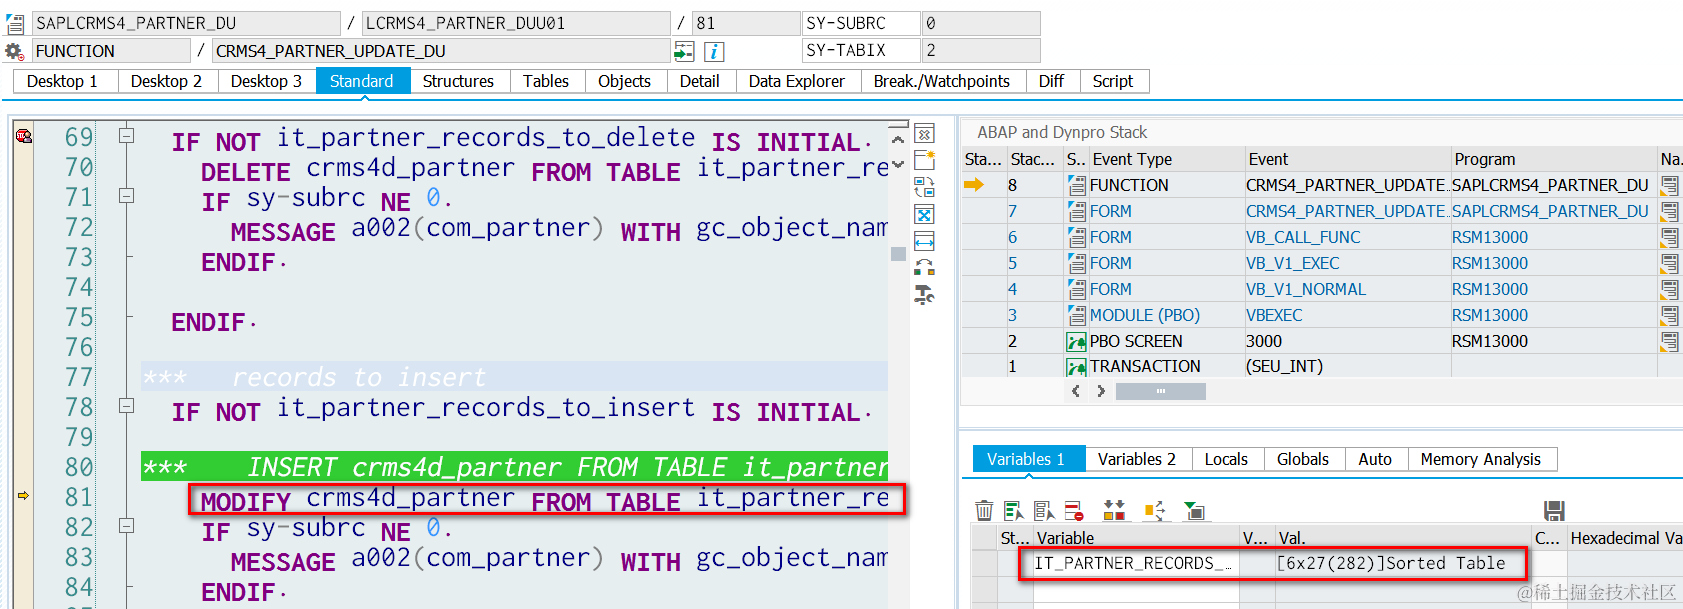The width and height of the screenshot is (1683, 609).
Task: Collapse the IF block at line 69
Action: [126, 135]
